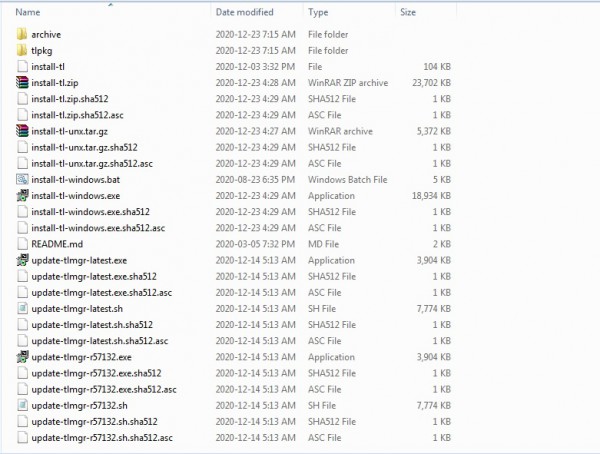Image resolution: width=600 pixels, height=454 pixels.
Task: Sort by the Type column header
Action: (319, 13)
